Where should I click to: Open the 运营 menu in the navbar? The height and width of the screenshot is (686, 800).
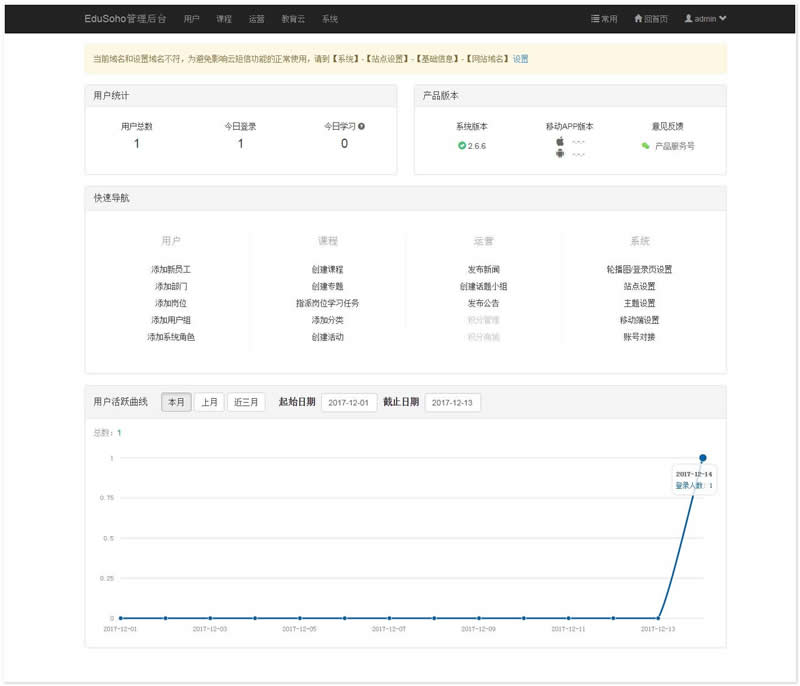(257, 19)
